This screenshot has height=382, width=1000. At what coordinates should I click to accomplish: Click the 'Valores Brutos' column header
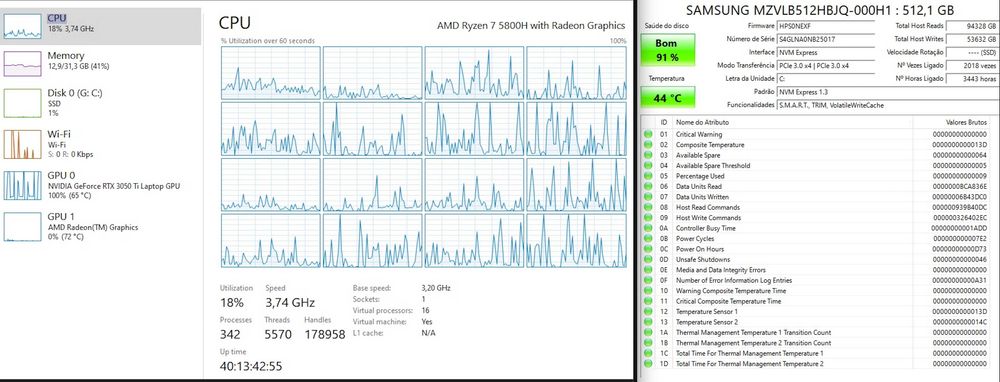pyautogui.click(x=967, y=122)
